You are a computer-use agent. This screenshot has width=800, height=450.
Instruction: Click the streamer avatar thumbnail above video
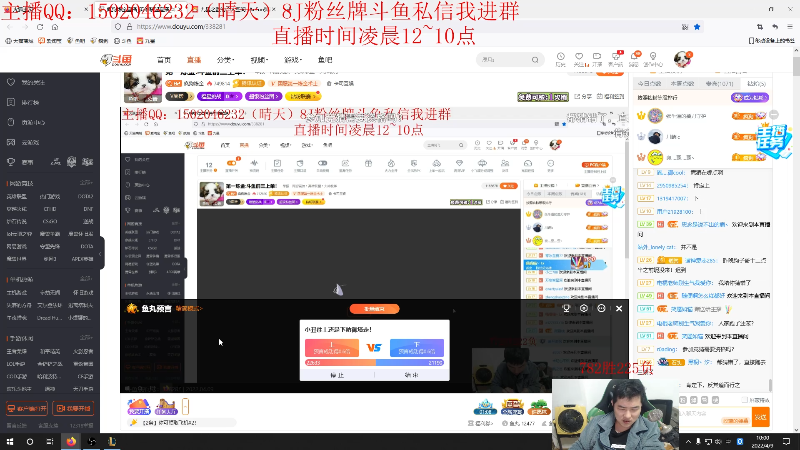(143, 87)
